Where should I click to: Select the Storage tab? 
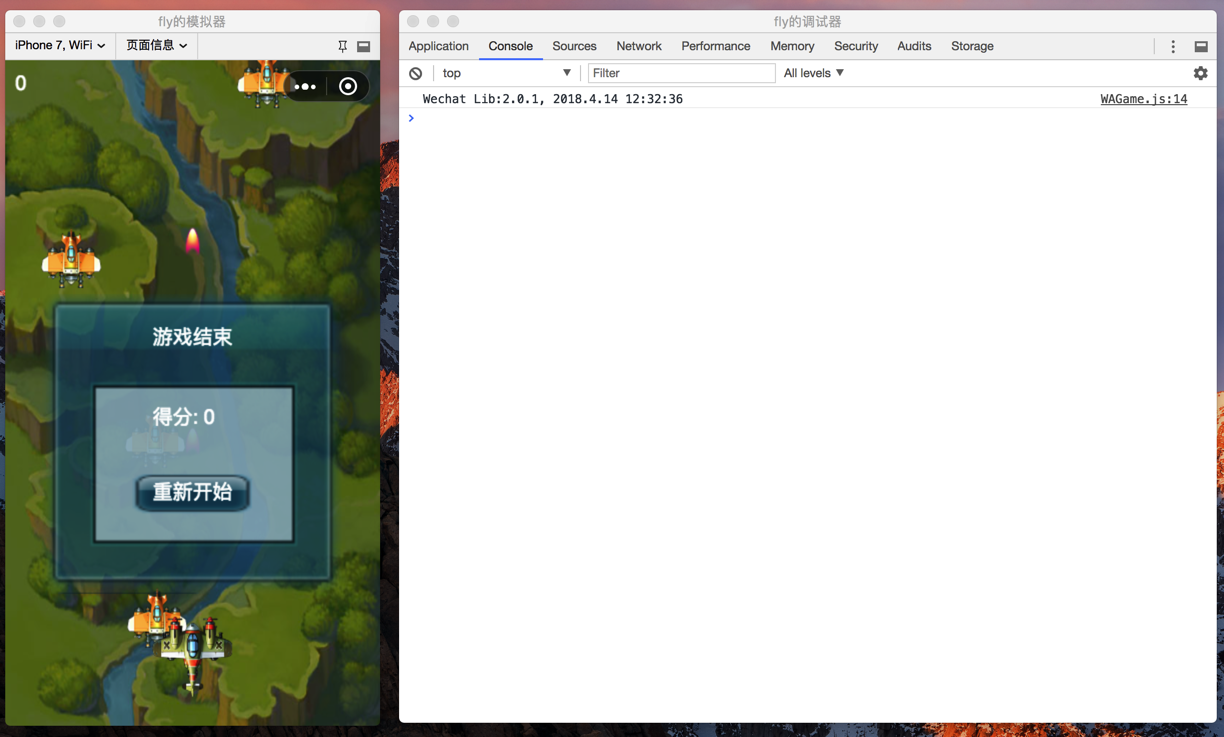point(972,46)
